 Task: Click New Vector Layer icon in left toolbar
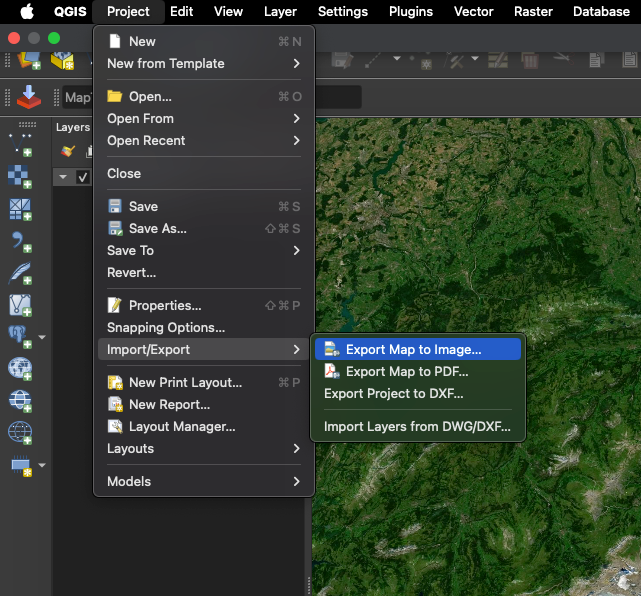20,145
